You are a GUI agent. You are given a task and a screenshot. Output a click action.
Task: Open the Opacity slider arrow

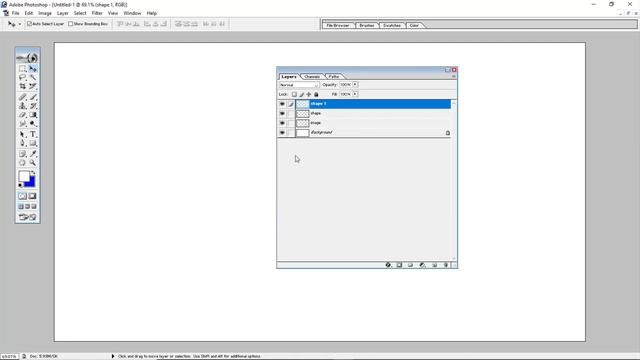[355, 84]
